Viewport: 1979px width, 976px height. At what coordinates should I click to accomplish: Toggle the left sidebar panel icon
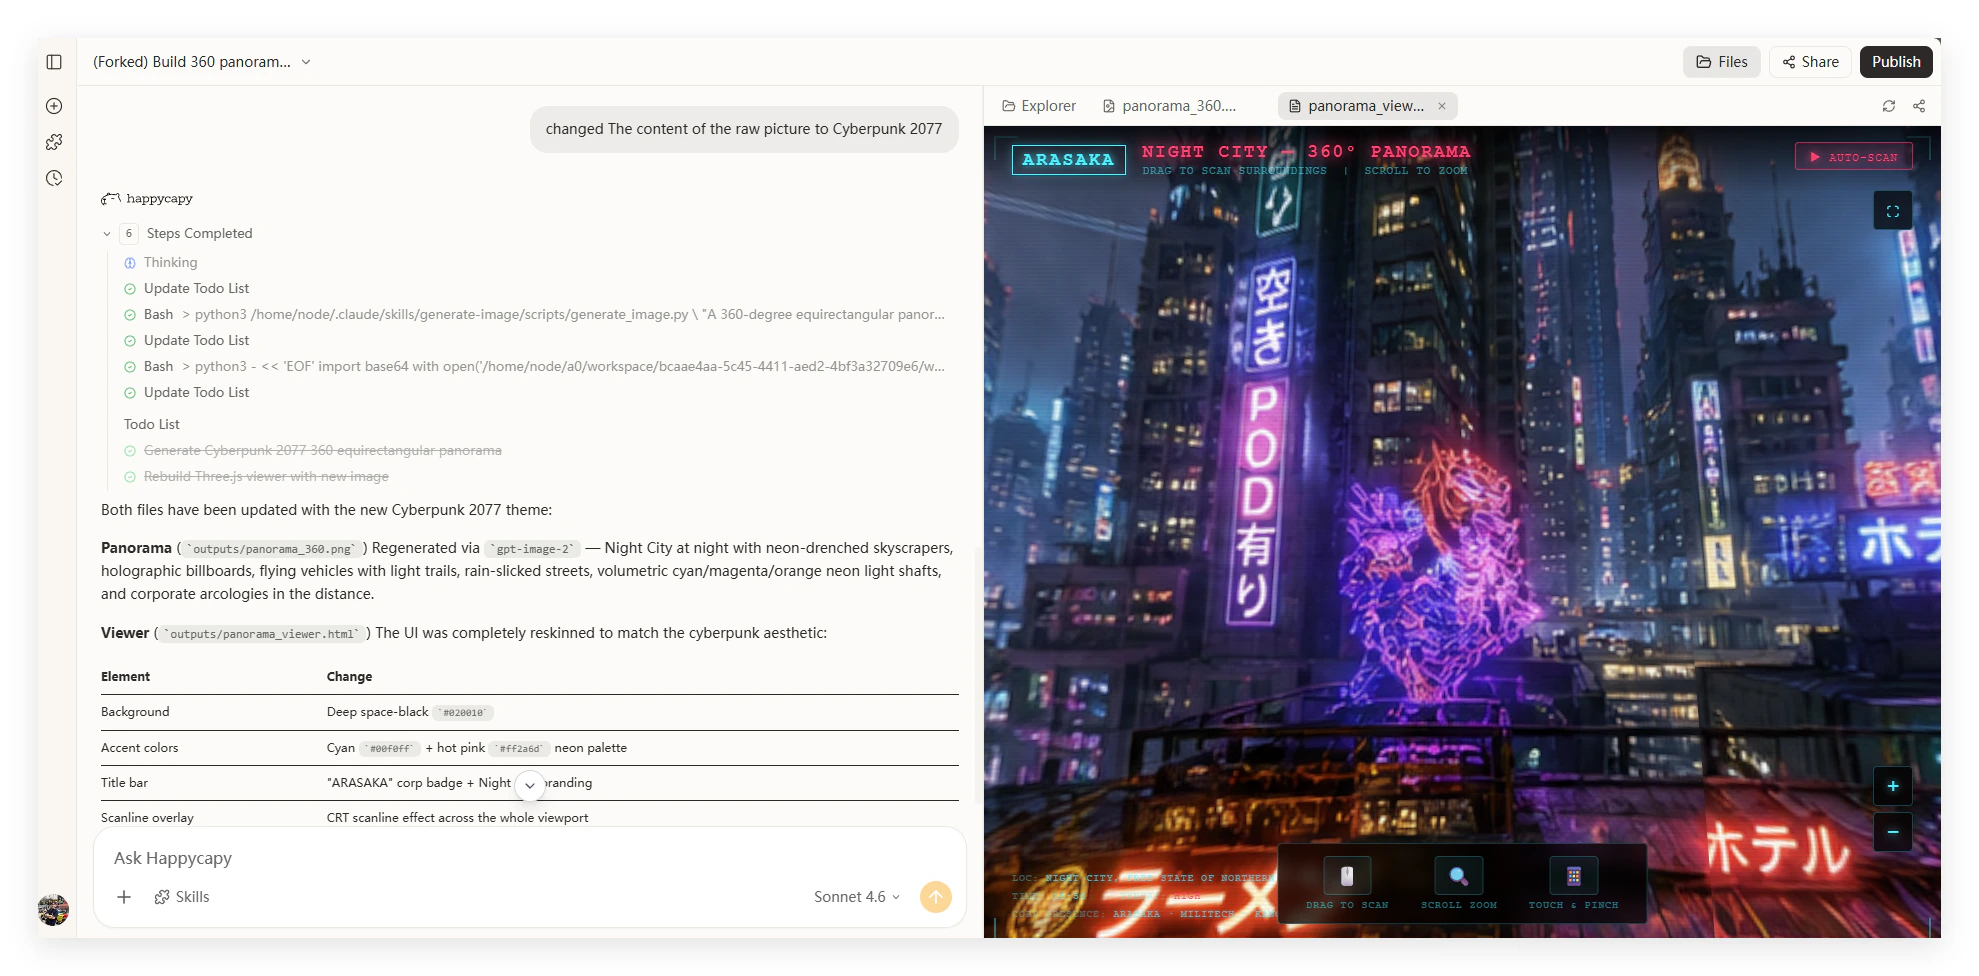click(x=54, y=62)
